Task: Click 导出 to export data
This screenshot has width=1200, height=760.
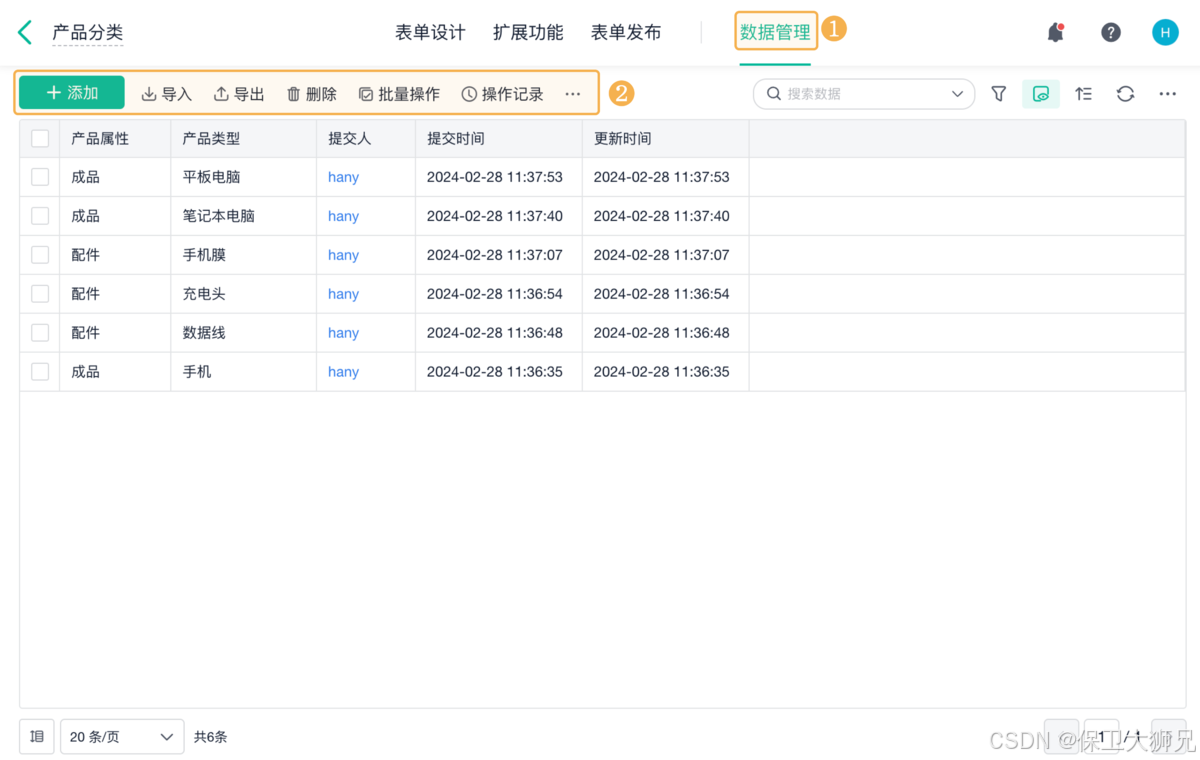Action: point(239,94)
